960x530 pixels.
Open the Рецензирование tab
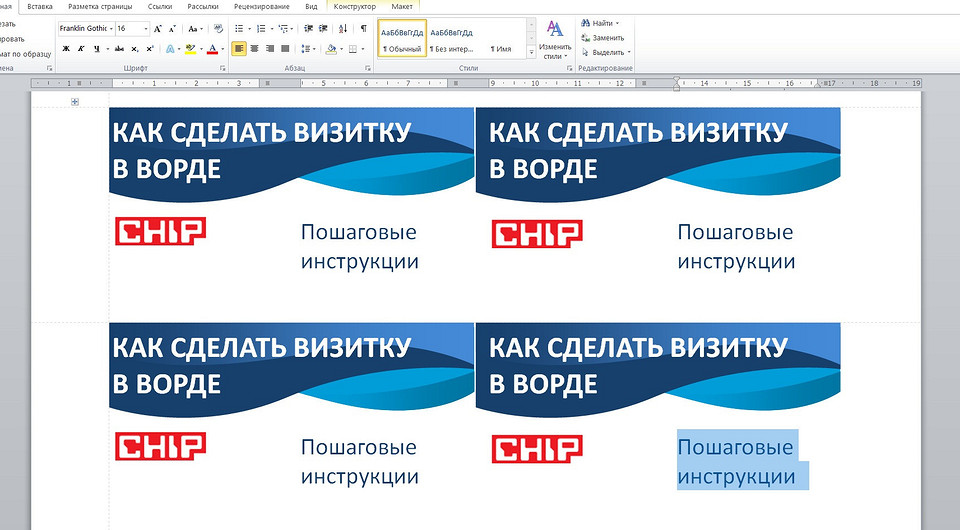261,7
